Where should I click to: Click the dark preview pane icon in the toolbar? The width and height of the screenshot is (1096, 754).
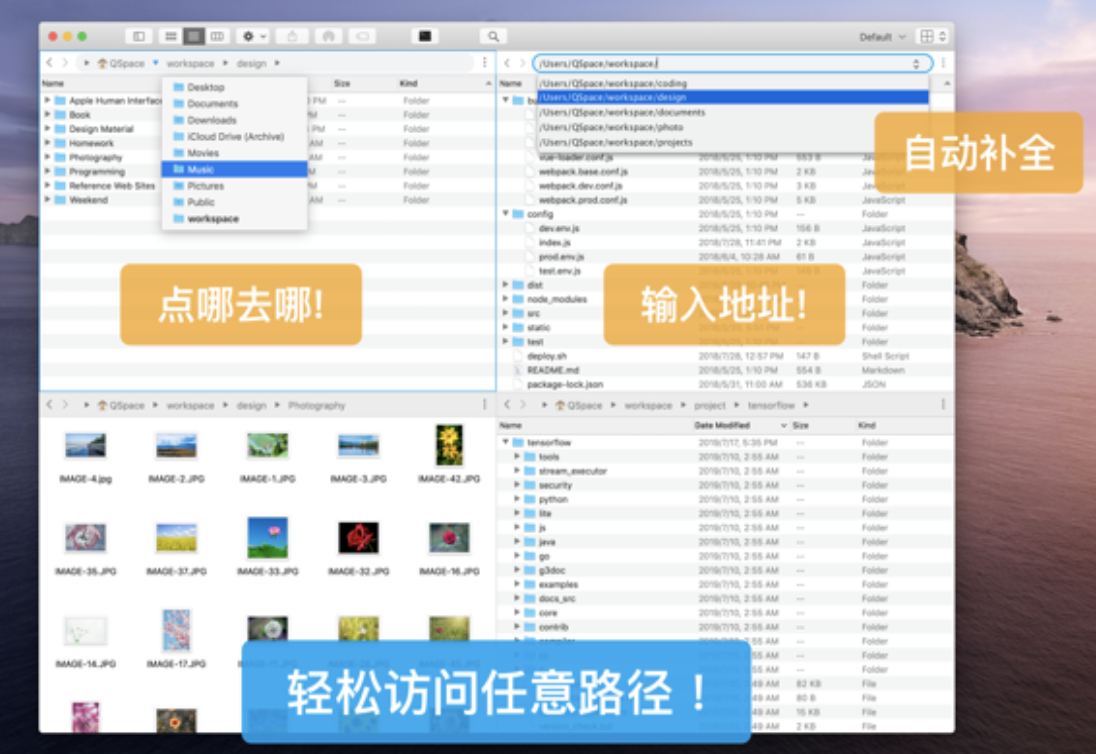pos(424,35)
